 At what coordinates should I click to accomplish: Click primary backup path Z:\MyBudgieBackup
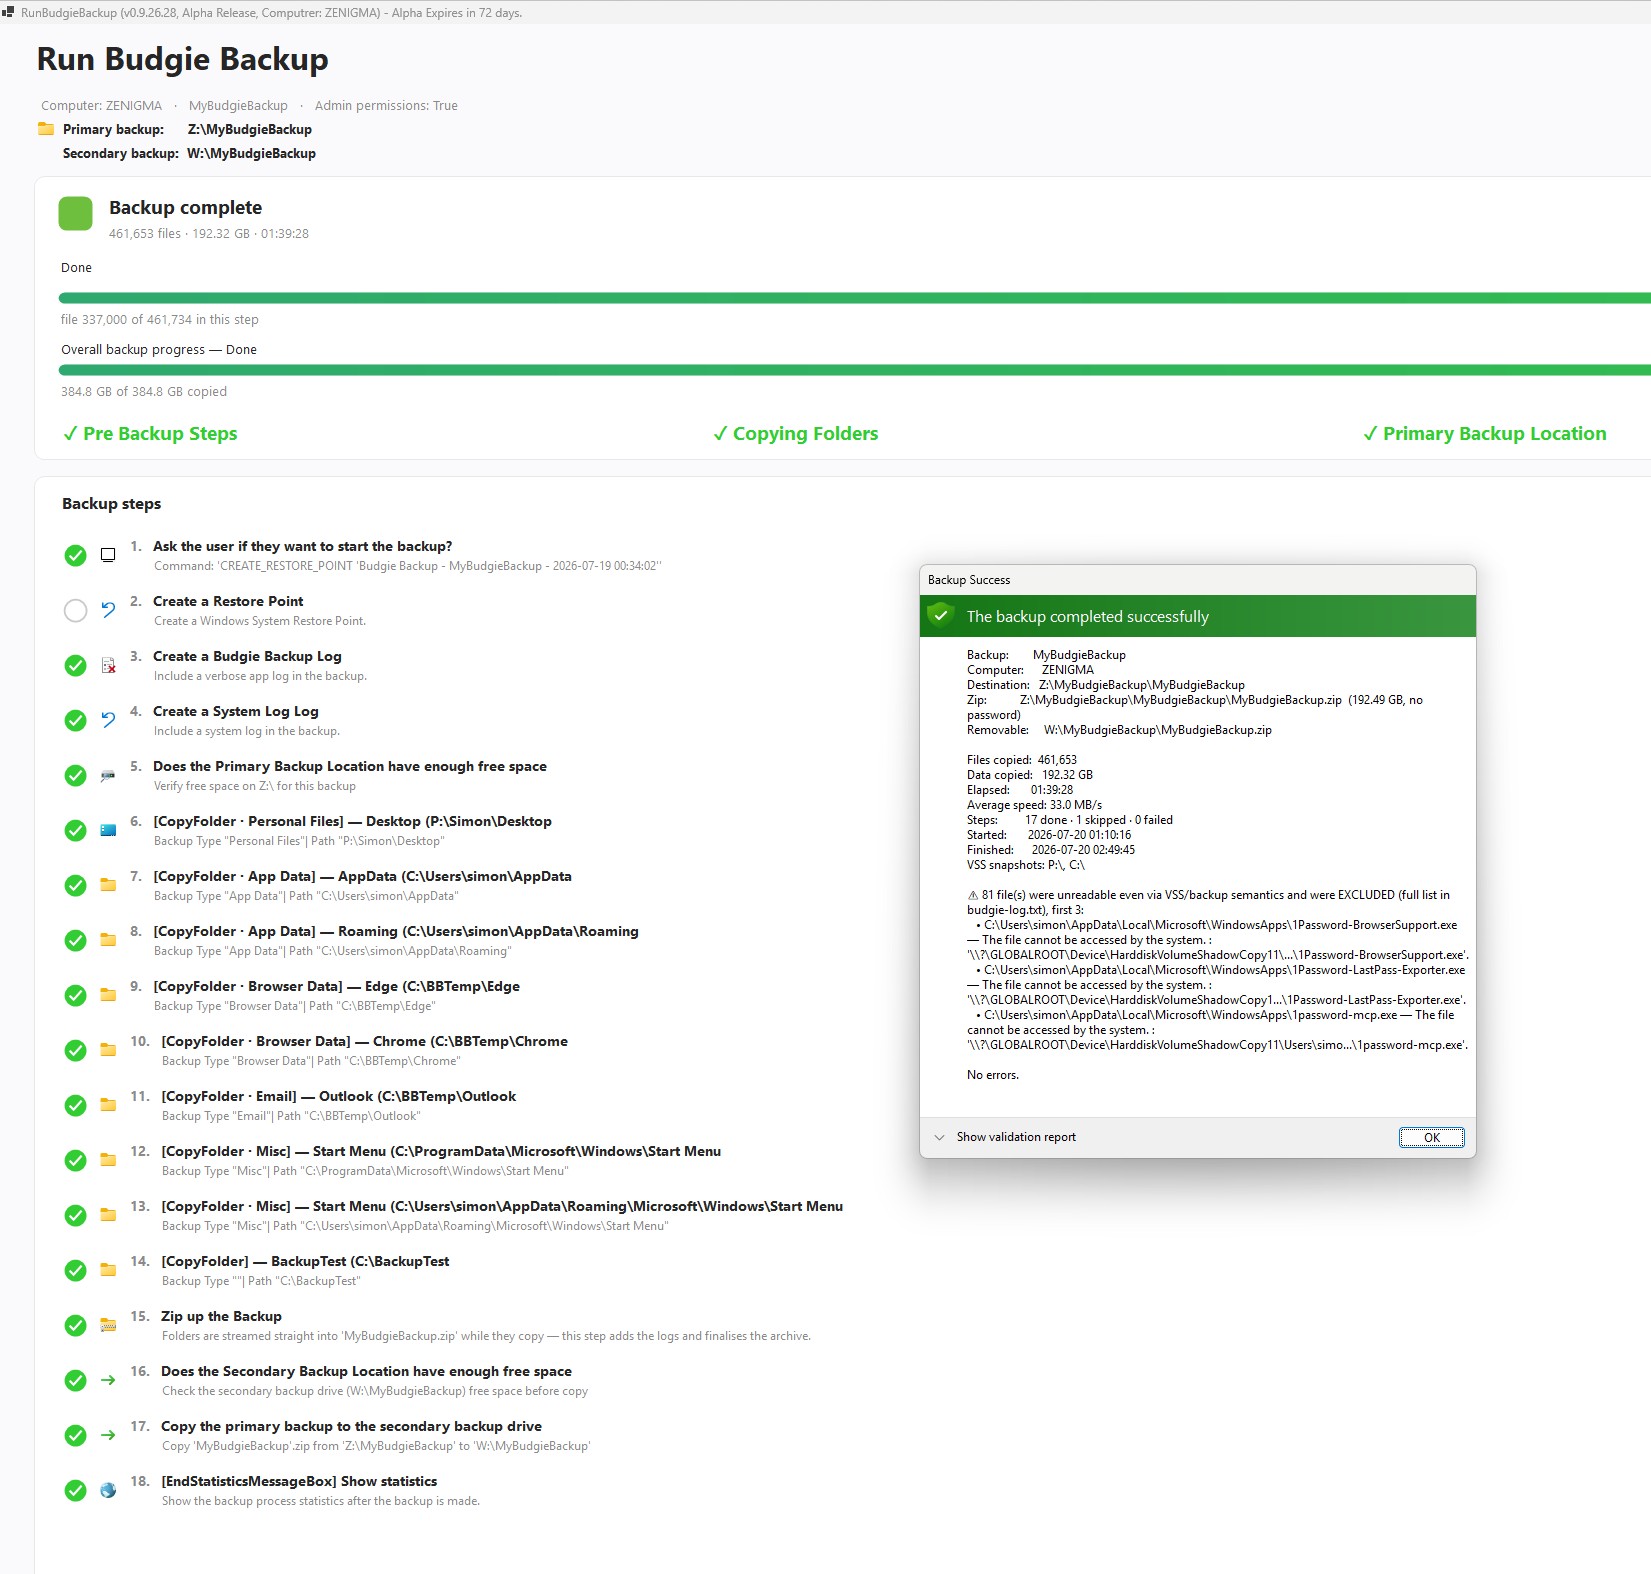point(250,129)
